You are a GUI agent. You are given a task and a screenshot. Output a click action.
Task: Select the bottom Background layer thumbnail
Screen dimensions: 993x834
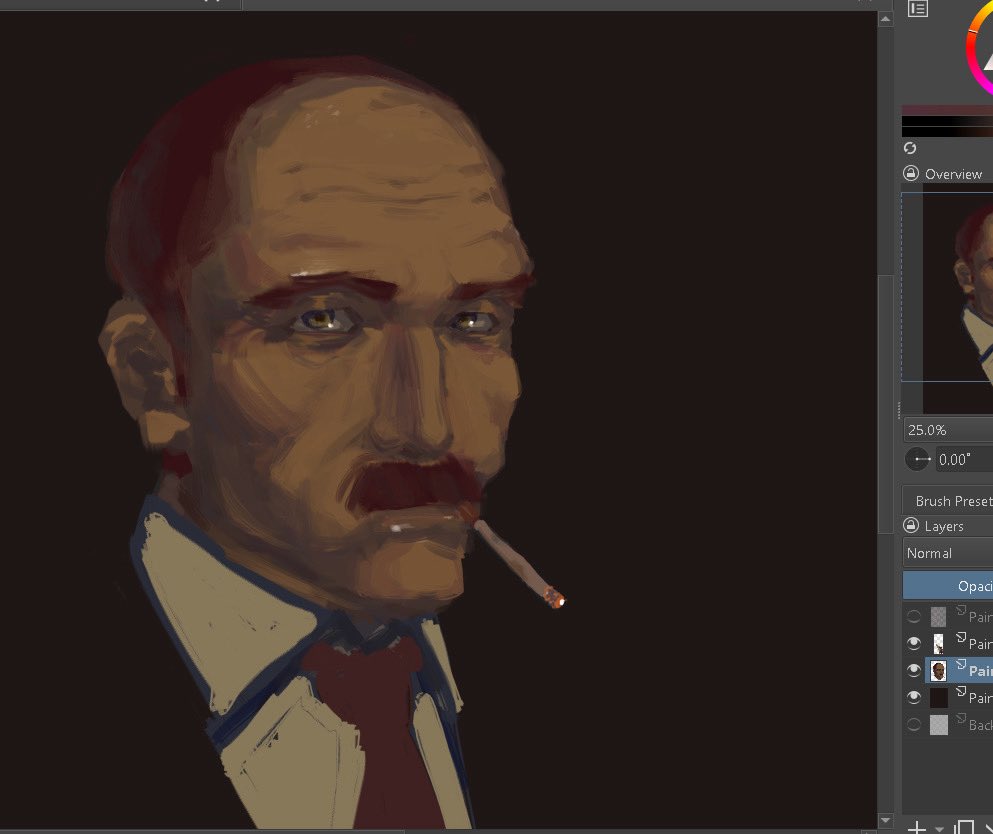click(x=939, y=725)
